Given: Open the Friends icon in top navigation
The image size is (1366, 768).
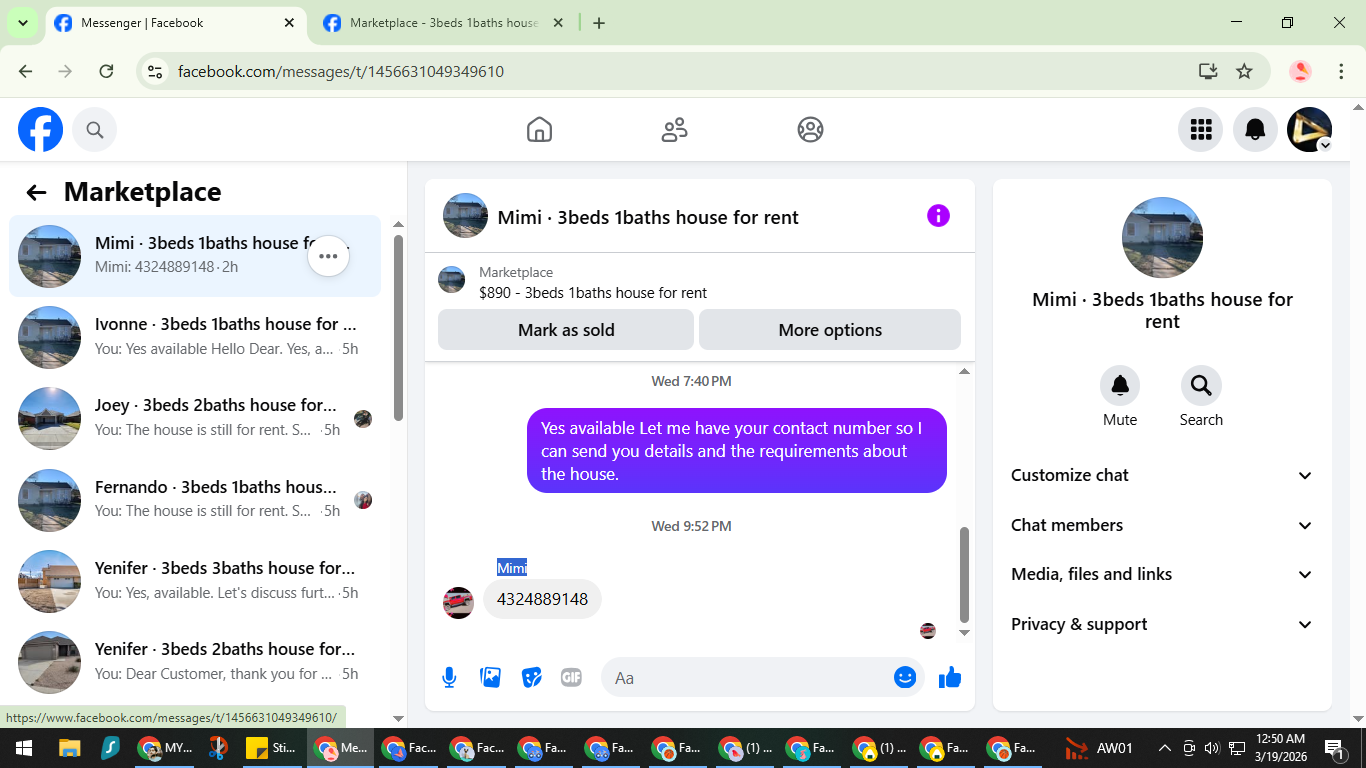Looking at the screenshot, I should (x=675, y=130).
